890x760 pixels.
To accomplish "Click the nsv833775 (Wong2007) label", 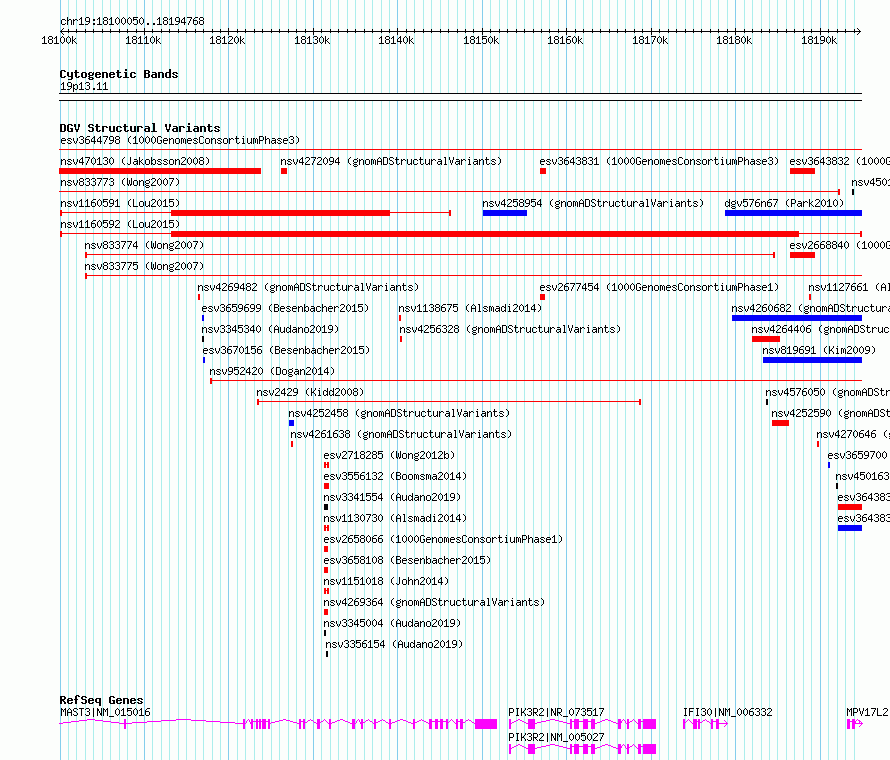I will (144, 266).
